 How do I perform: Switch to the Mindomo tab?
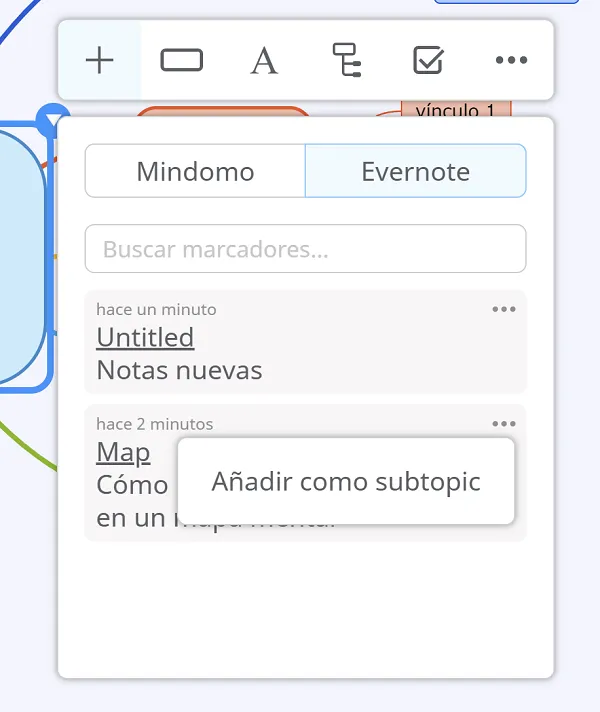(195, 171)
